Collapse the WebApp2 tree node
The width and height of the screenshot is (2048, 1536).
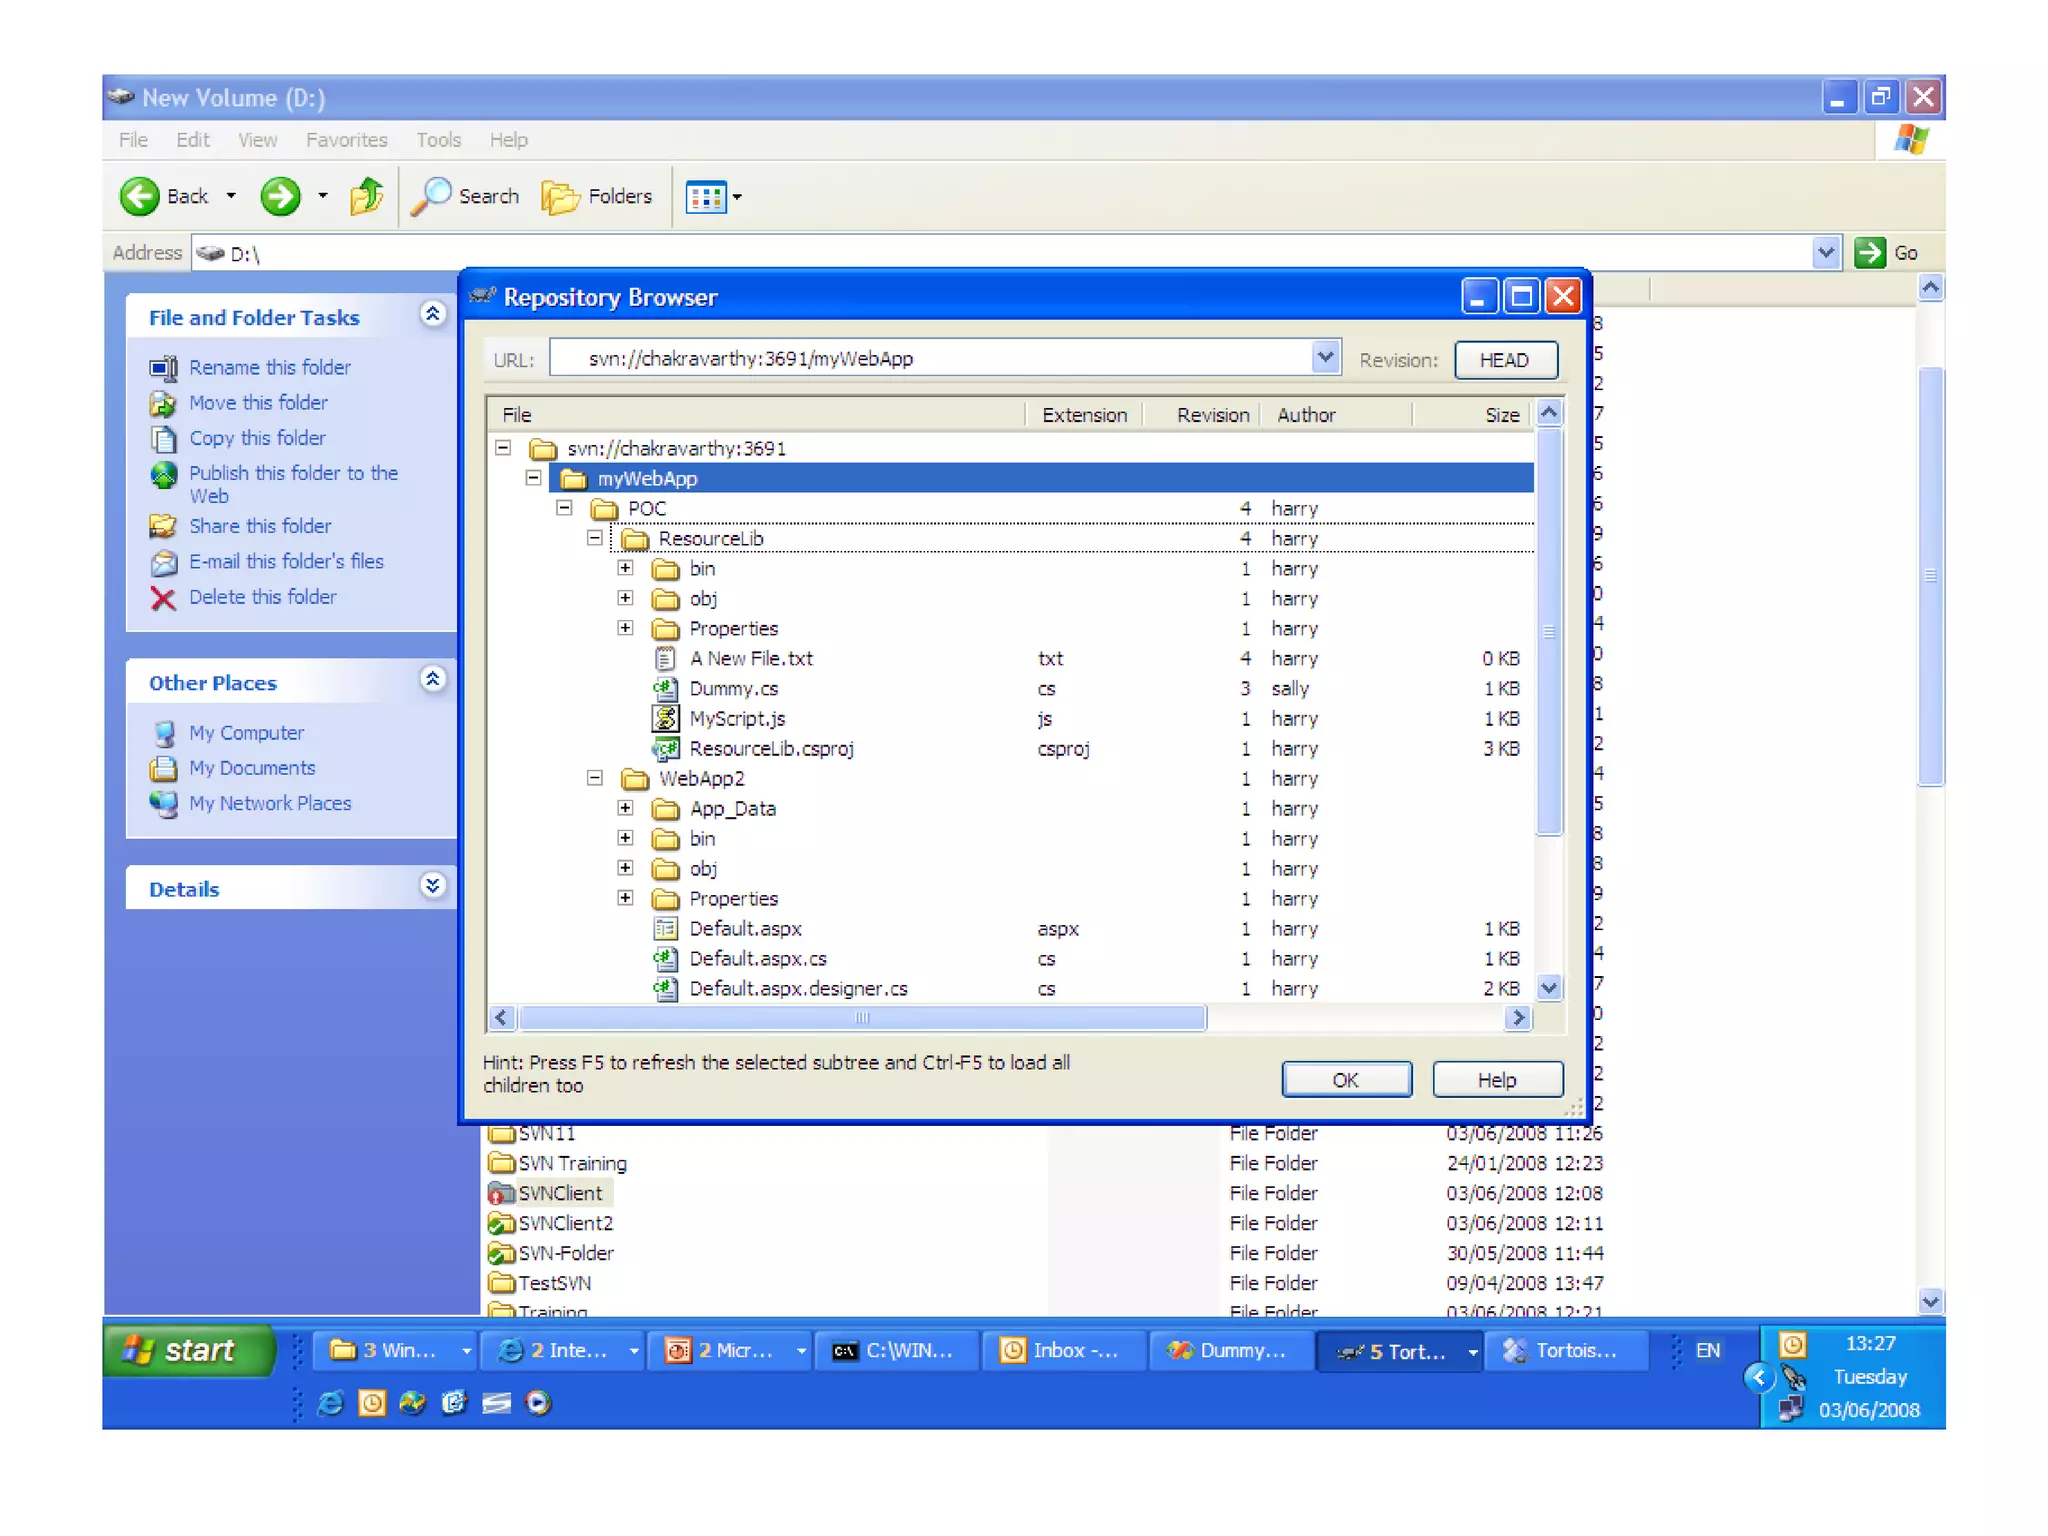tap(595, 778)
